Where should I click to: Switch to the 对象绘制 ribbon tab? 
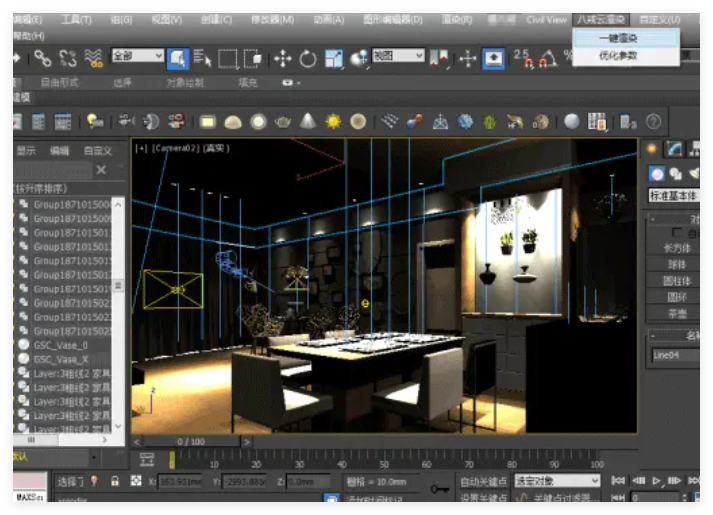point(185,82)
